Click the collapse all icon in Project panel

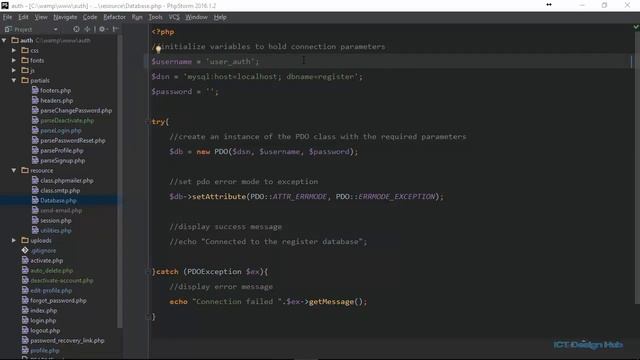[x=87, y=29]
